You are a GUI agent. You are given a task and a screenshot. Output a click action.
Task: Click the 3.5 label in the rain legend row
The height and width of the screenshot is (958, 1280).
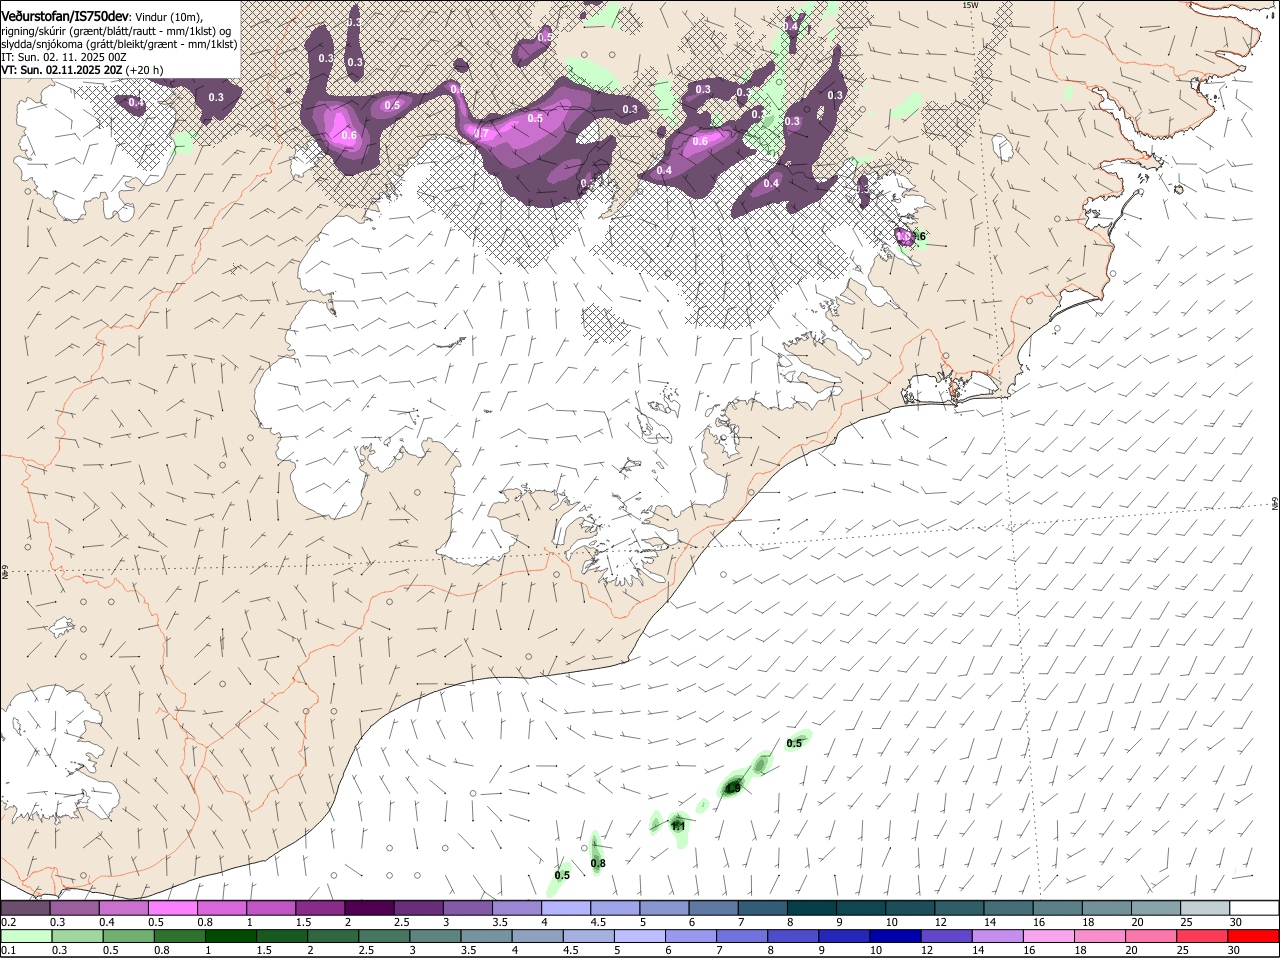pyautogui.click(x=469, y=950)
